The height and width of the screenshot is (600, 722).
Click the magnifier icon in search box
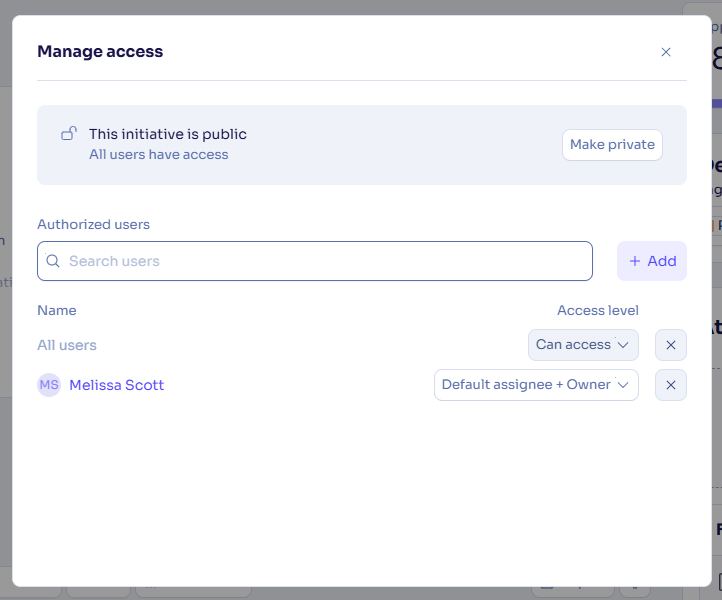coord(53,261)
